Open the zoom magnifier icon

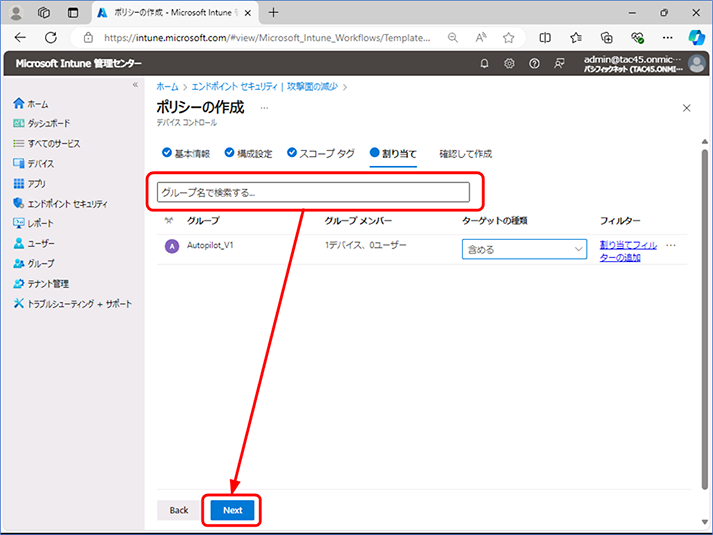[452, 38]
